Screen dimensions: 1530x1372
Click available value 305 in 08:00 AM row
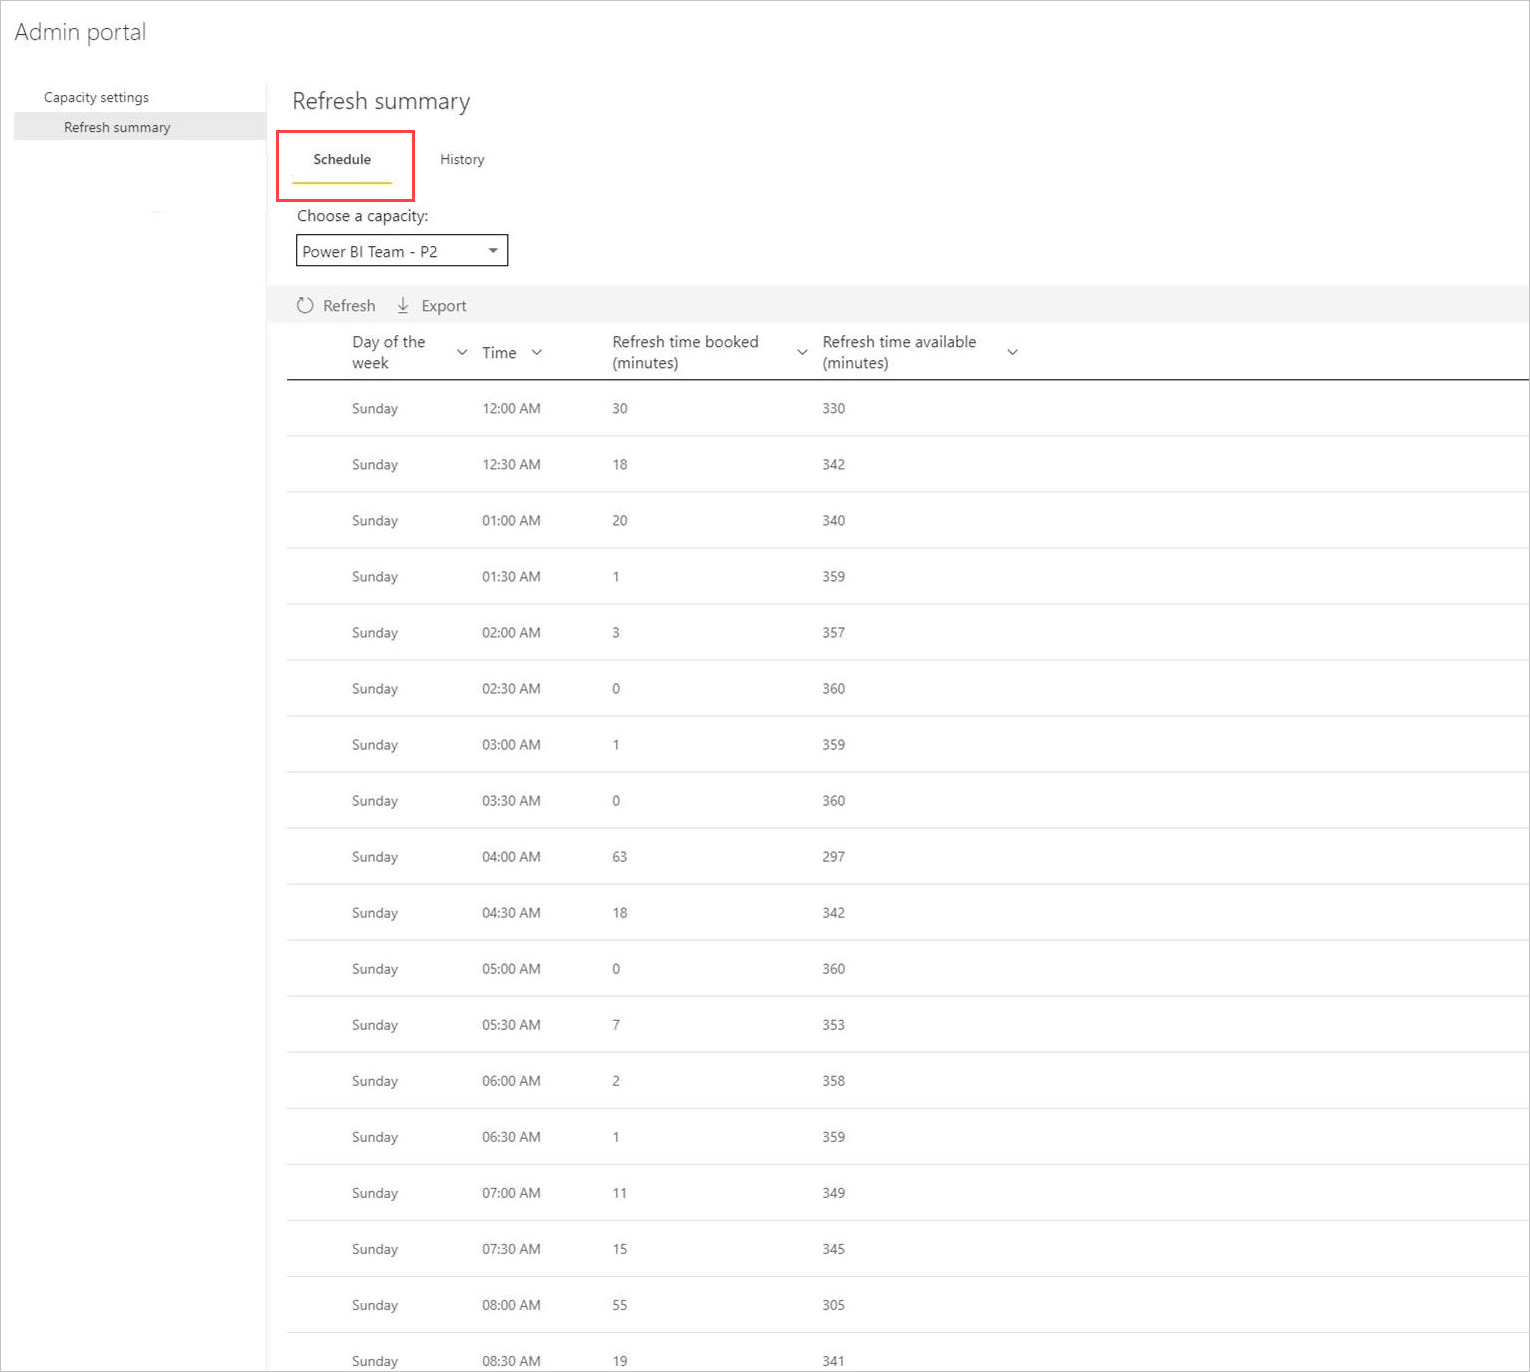click(x=834, y=1304)
